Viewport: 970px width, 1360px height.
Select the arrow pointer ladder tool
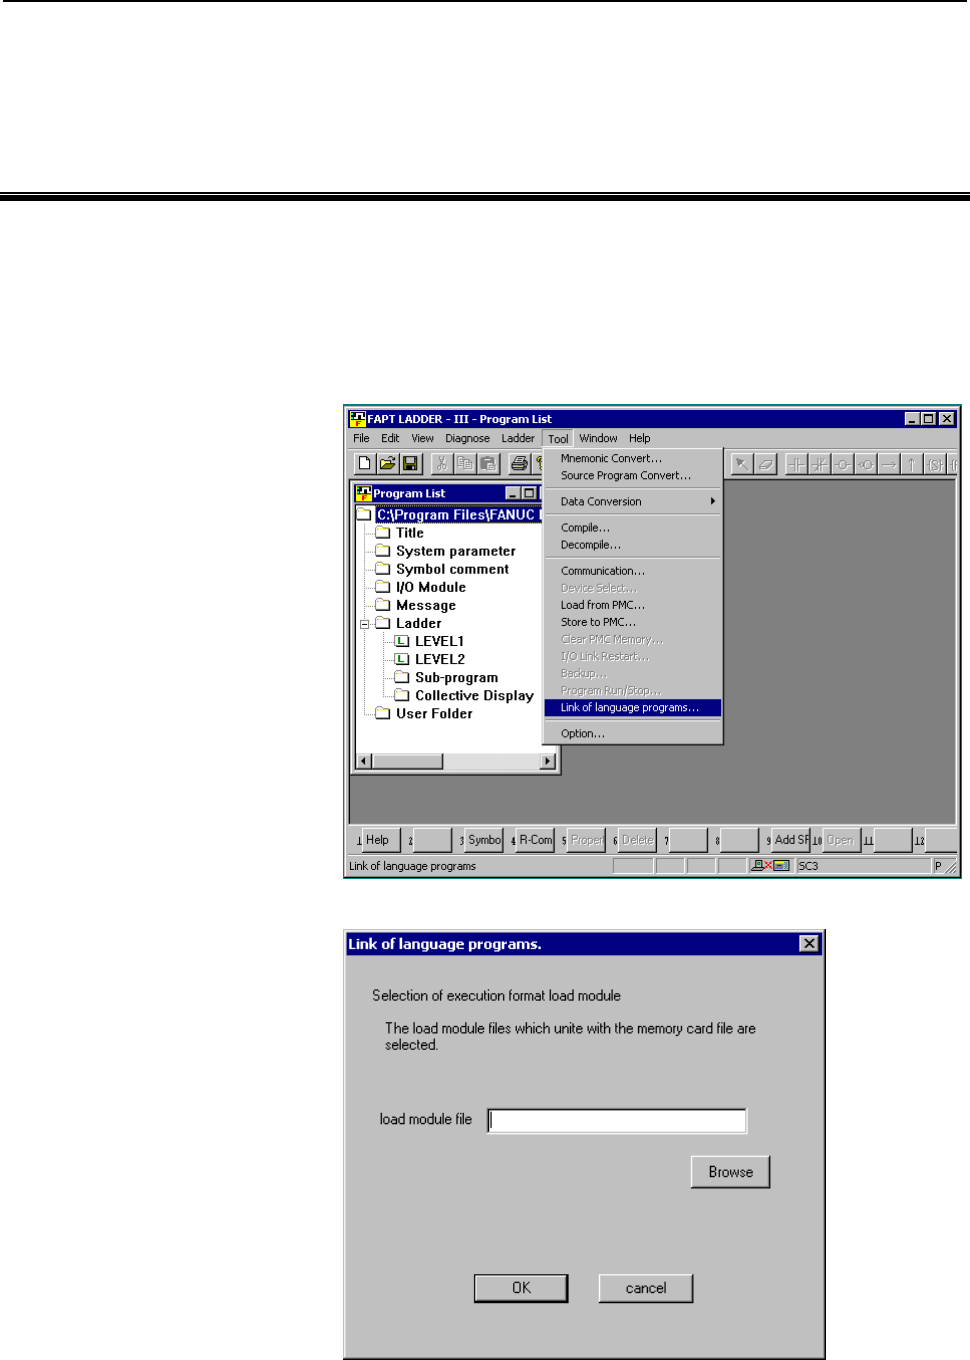pos(742,464)
